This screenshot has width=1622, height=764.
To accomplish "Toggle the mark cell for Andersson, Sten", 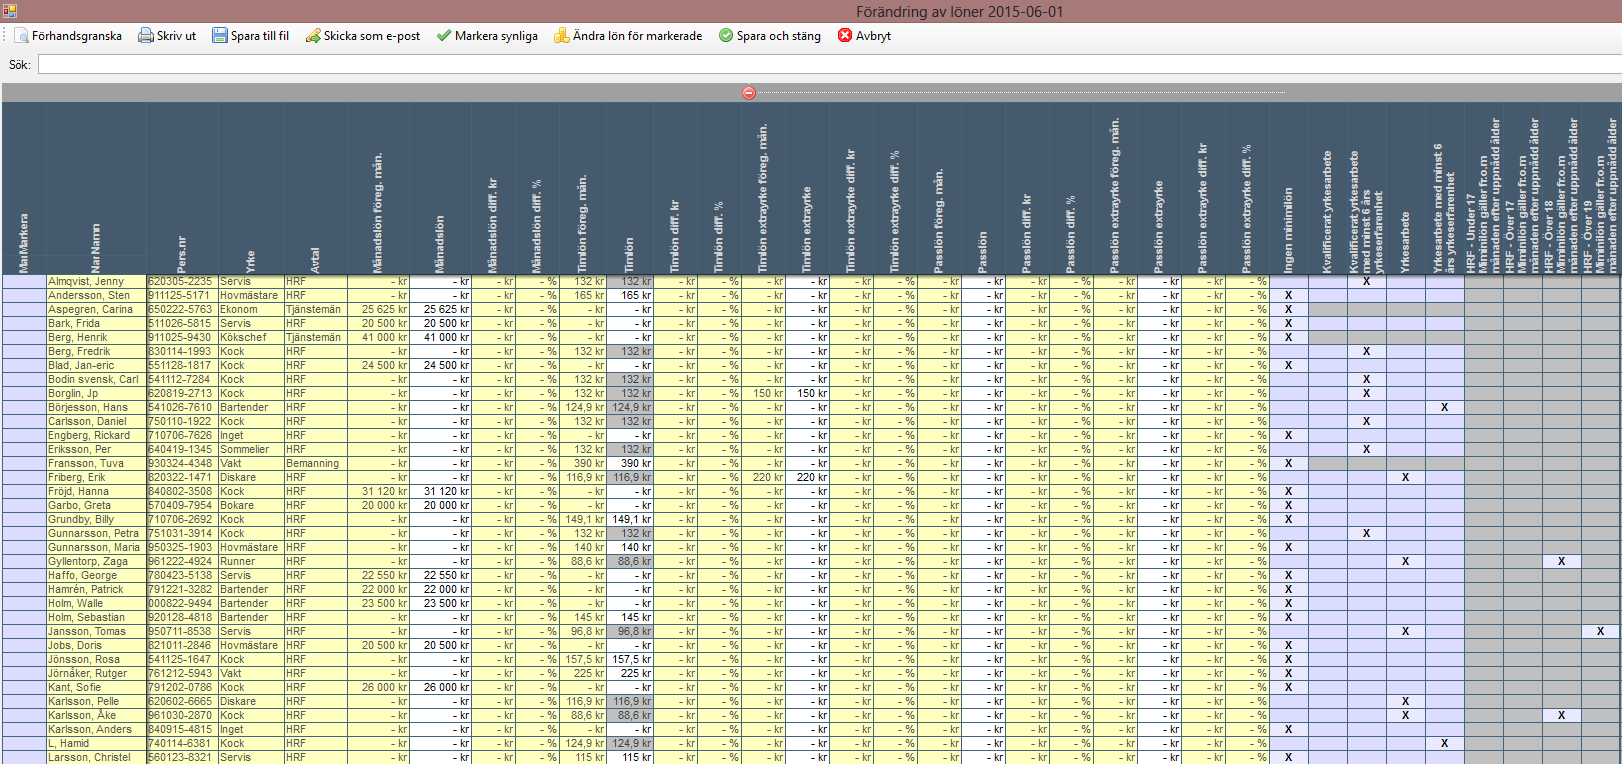I will pos(24,296).
